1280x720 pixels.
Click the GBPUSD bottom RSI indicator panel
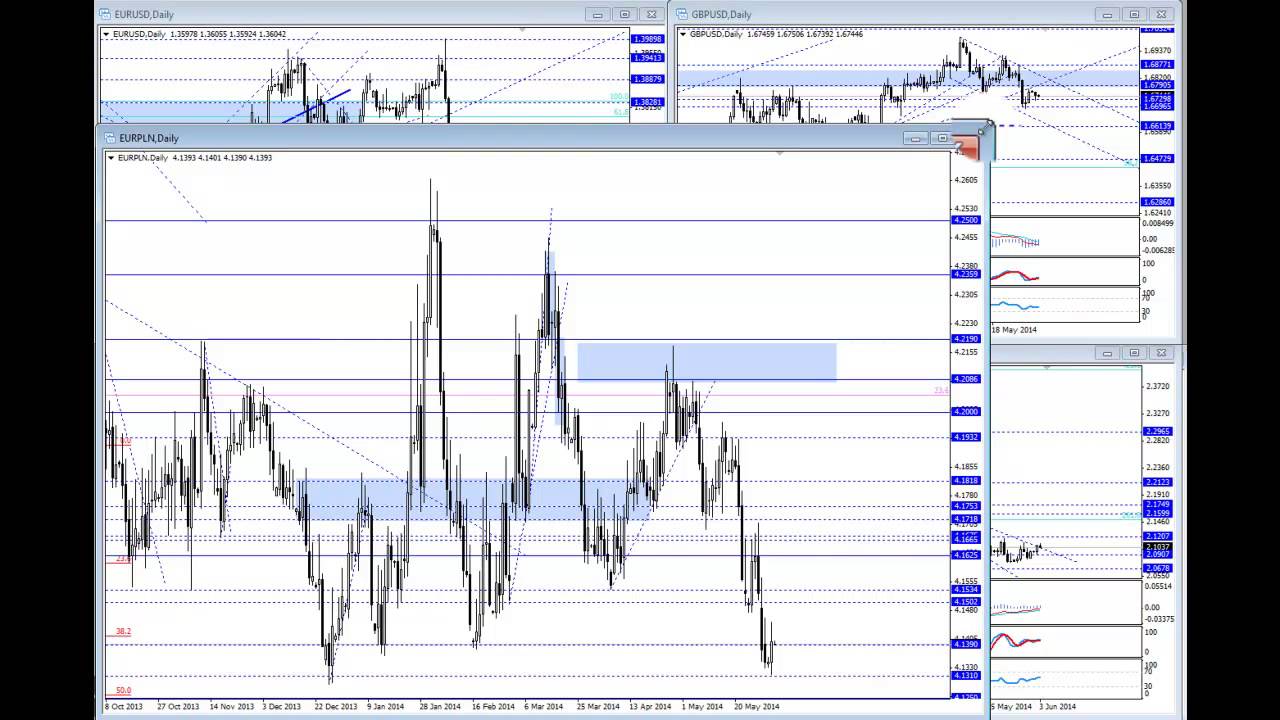(x=1065, y=305)
